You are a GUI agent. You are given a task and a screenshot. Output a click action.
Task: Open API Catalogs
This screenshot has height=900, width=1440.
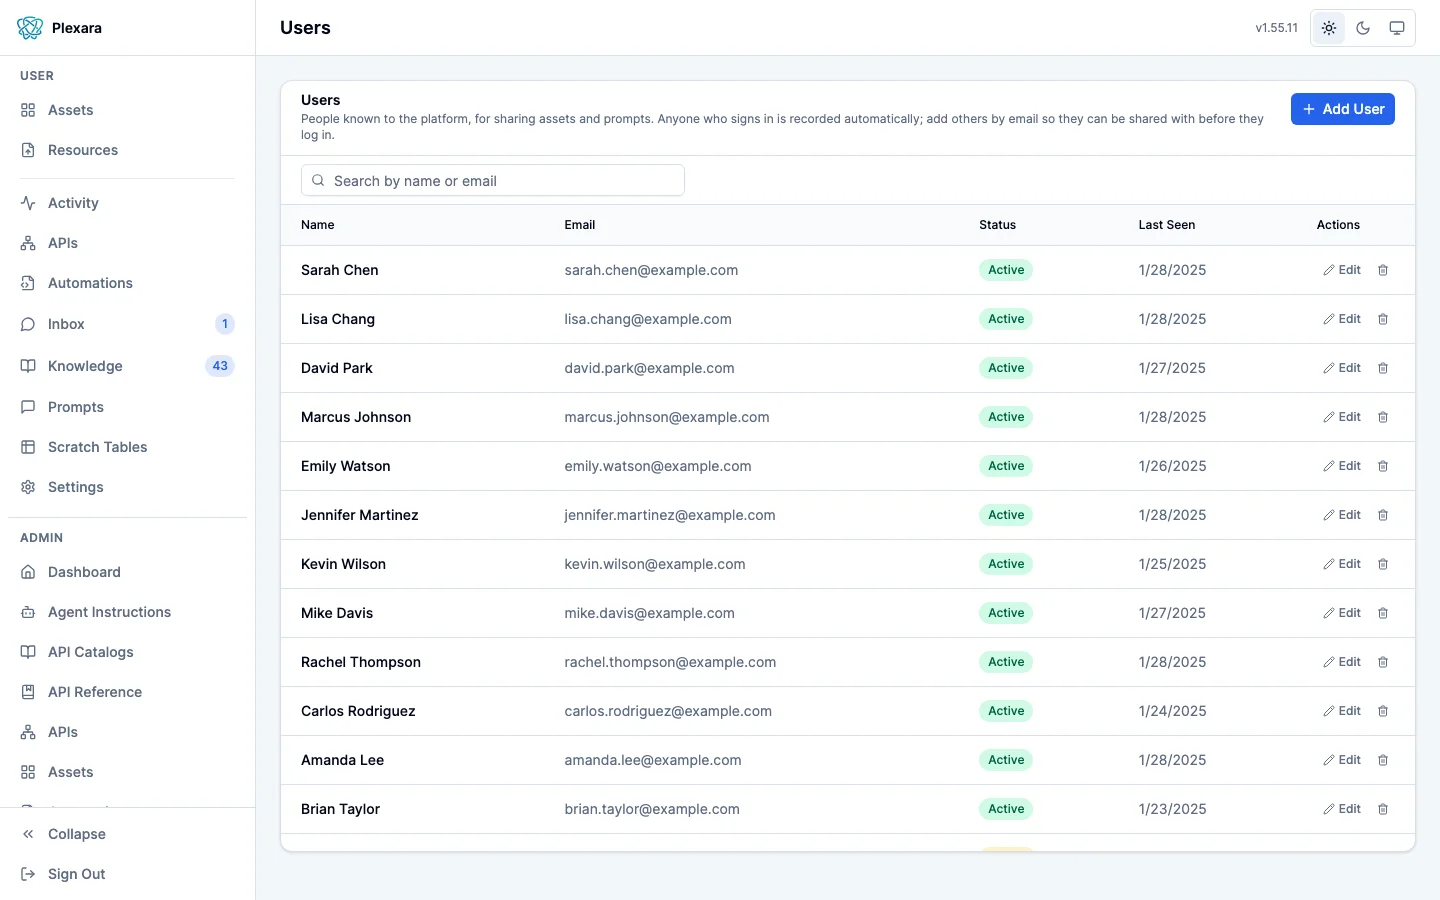coord(127,652)
